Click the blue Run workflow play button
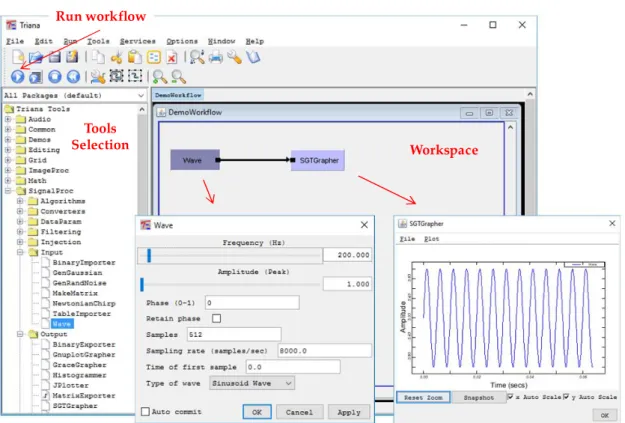The width and height of the screenshot is (625, 423). (x=18, y=77)
